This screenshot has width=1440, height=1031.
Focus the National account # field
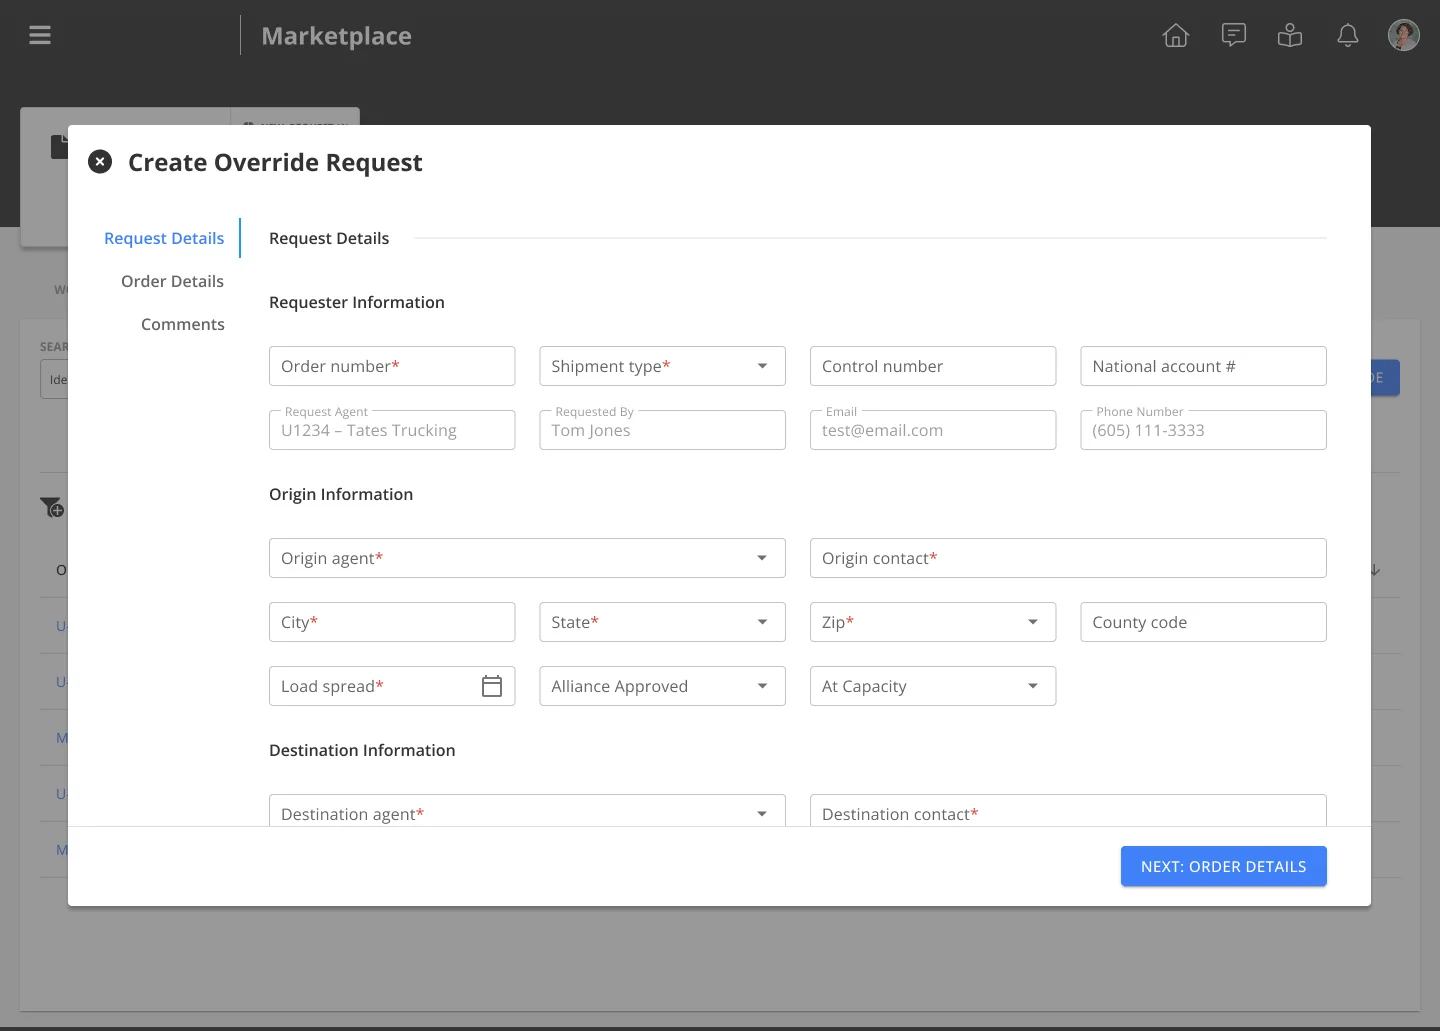click(x=1204, y=366)
